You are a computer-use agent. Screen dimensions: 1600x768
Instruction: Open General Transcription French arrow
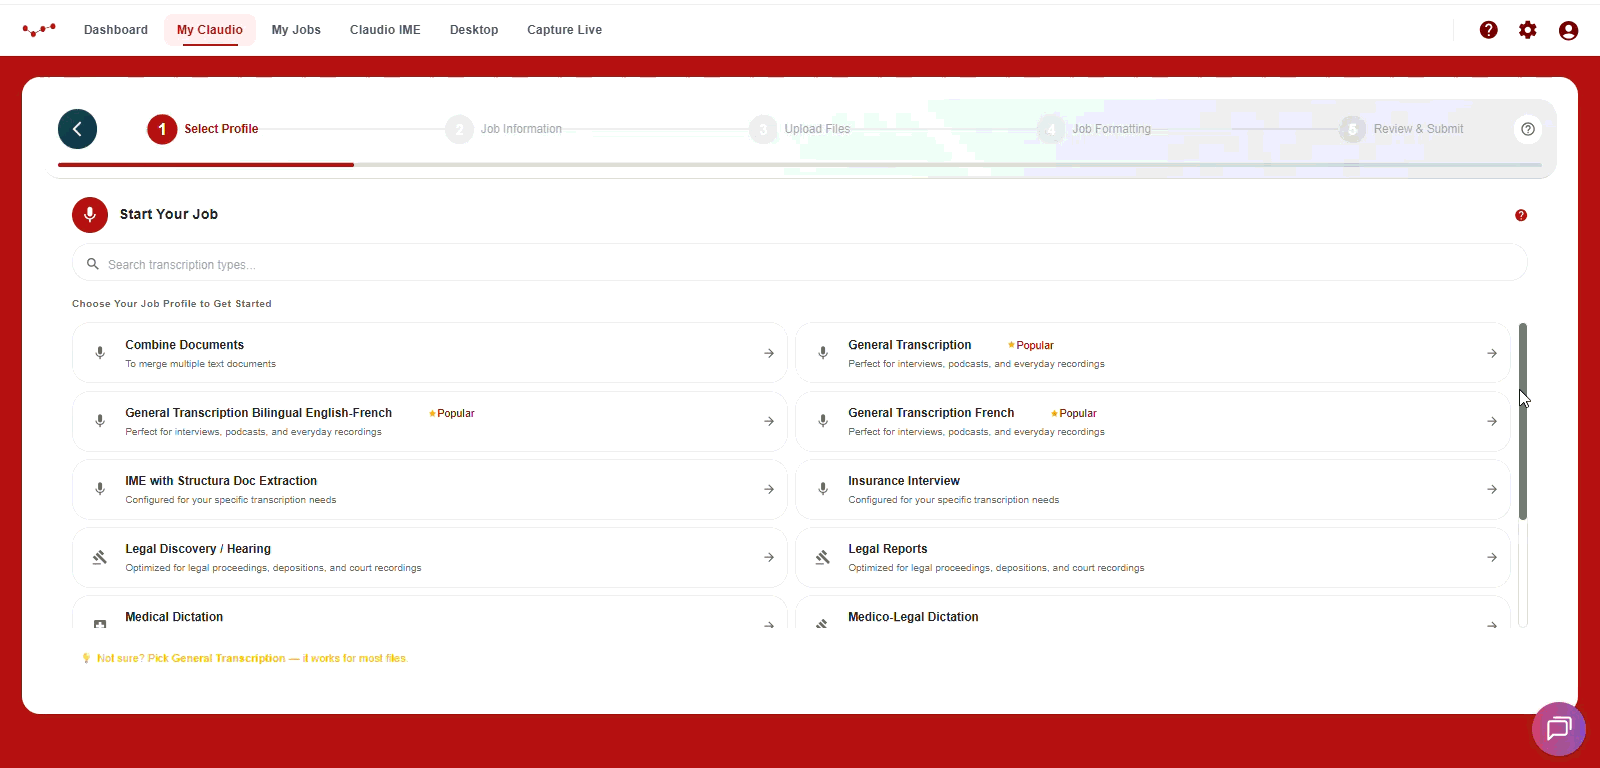pos(1492,421)
